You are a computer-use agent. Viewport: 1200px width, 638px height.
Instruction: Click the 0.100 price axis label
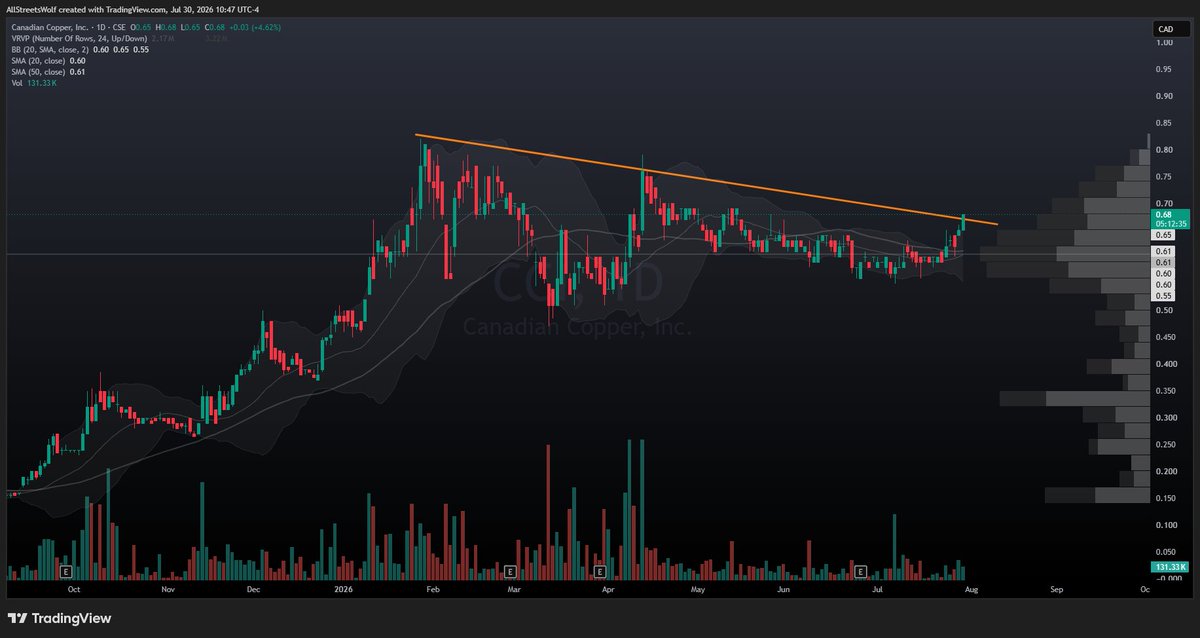(1165, 525)
